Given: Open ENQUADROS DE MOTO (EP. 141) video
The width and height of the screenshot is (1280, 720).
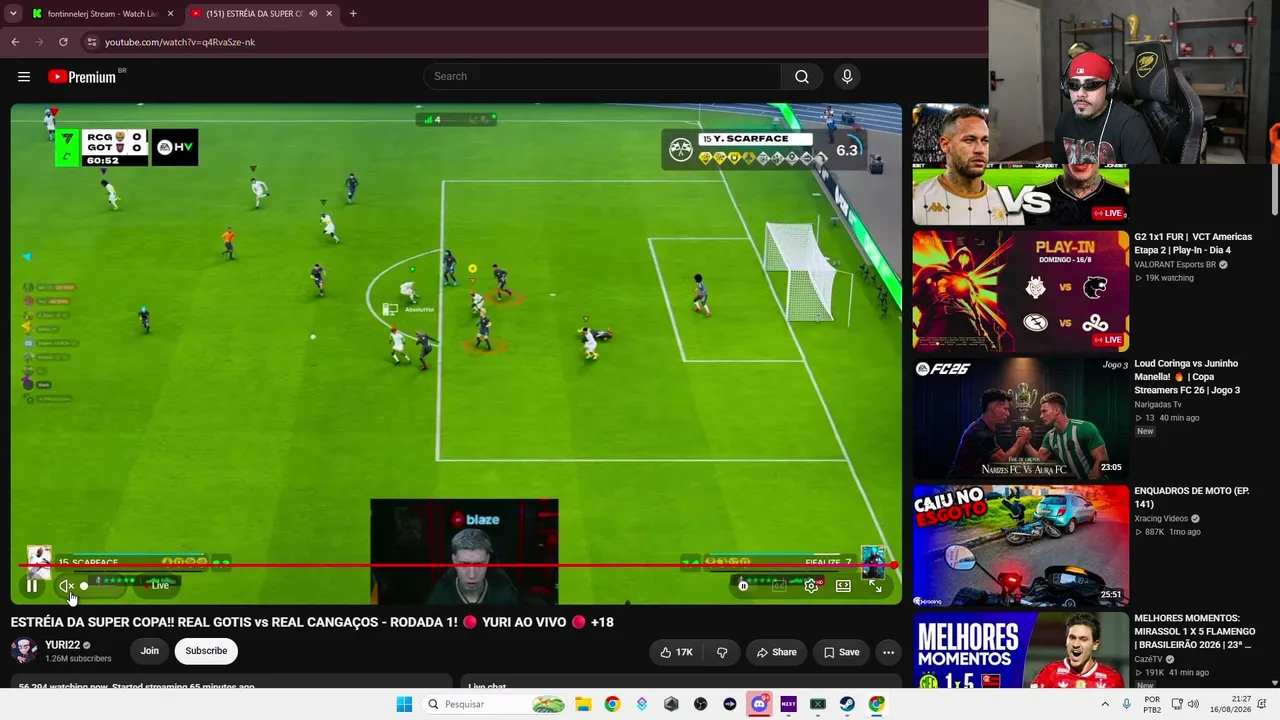Looking at the screenshot, I should 1192,498.
